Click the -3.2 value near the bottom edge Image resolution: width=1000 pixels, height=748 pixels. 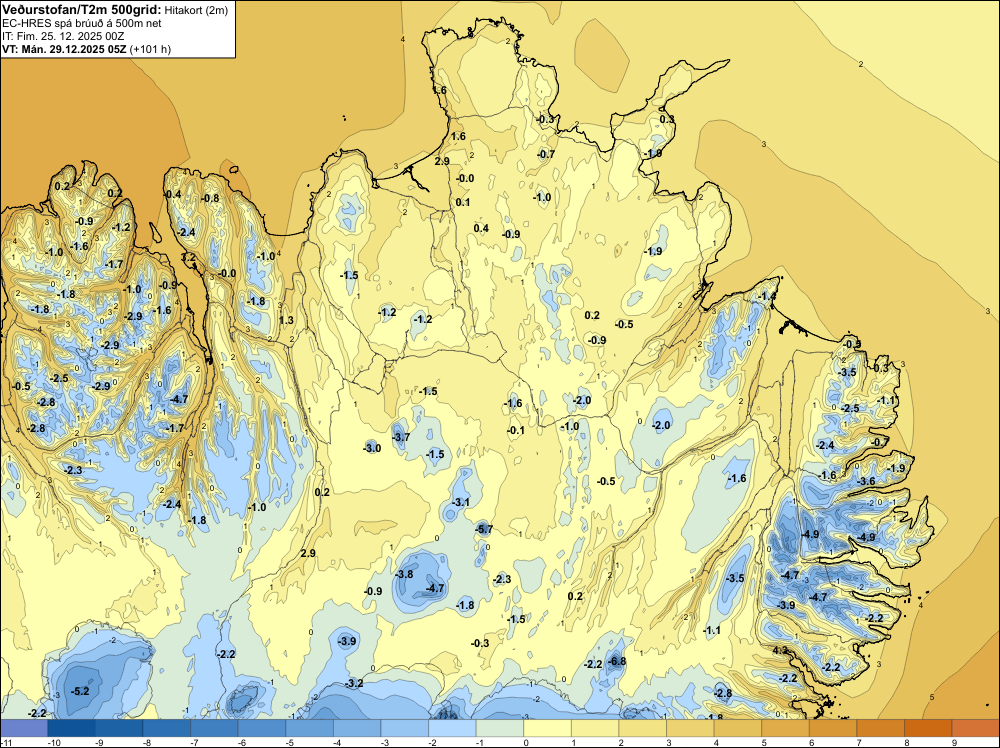[354, 684]
